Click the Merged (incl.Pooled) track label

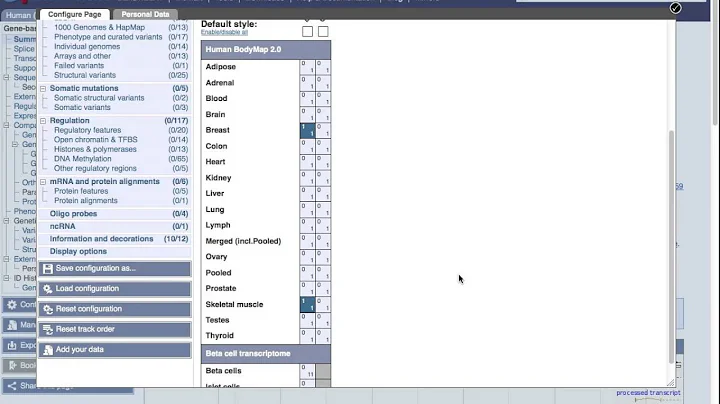pyautogui.click(x=243, y=241)
